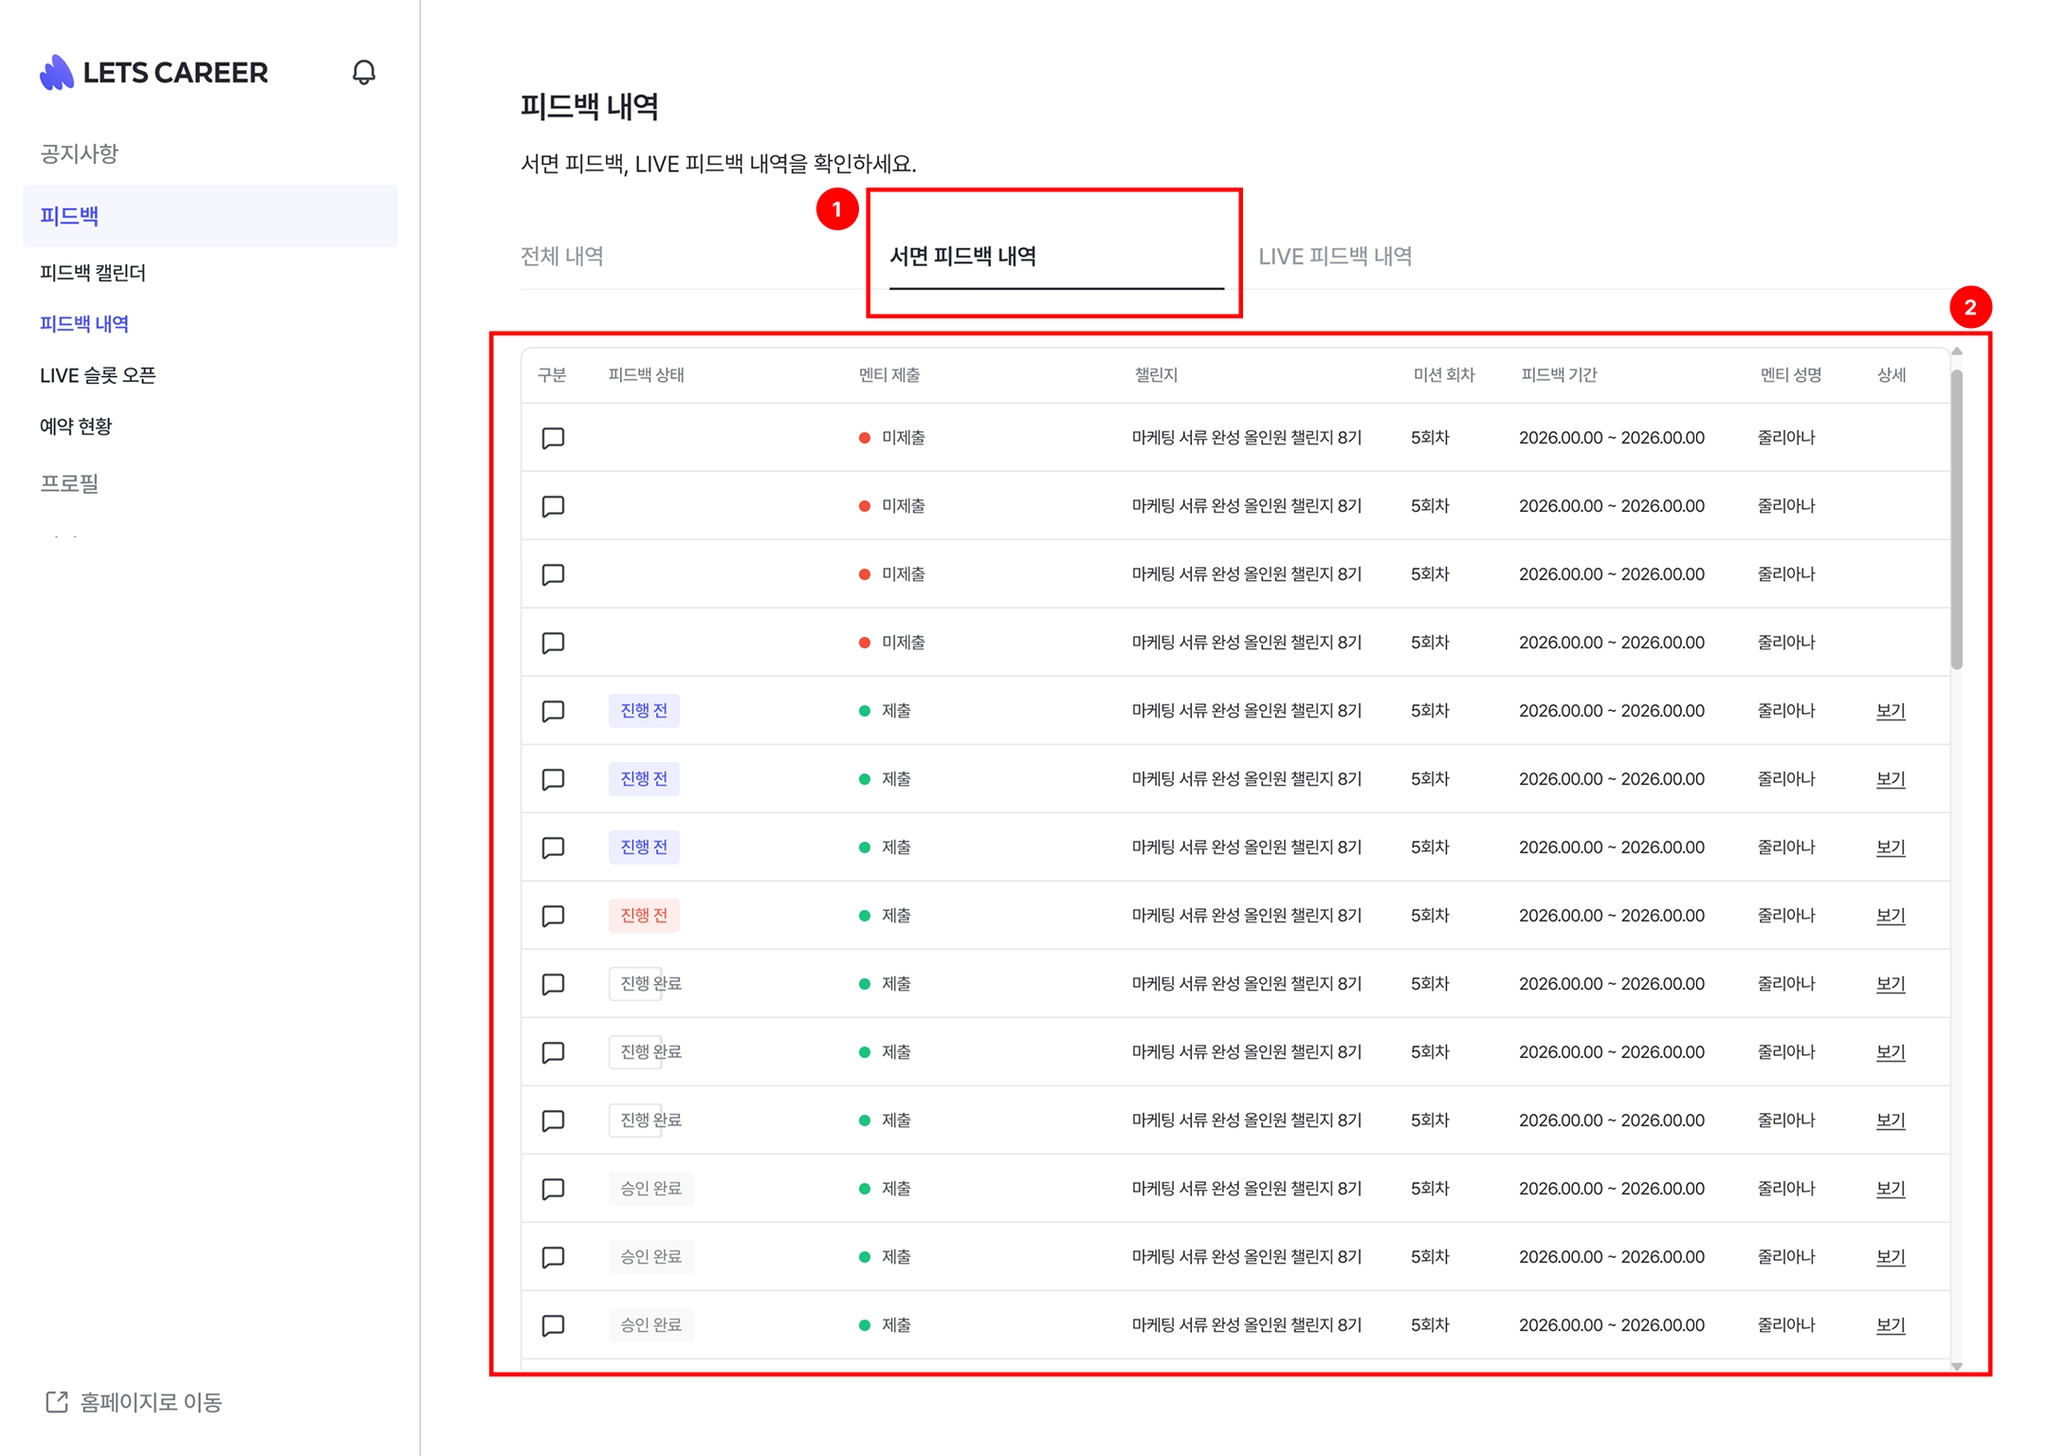
Task: Open 보기 in the red 진행 전 row
Action: pyautogui.click(x=1890, y=915)
